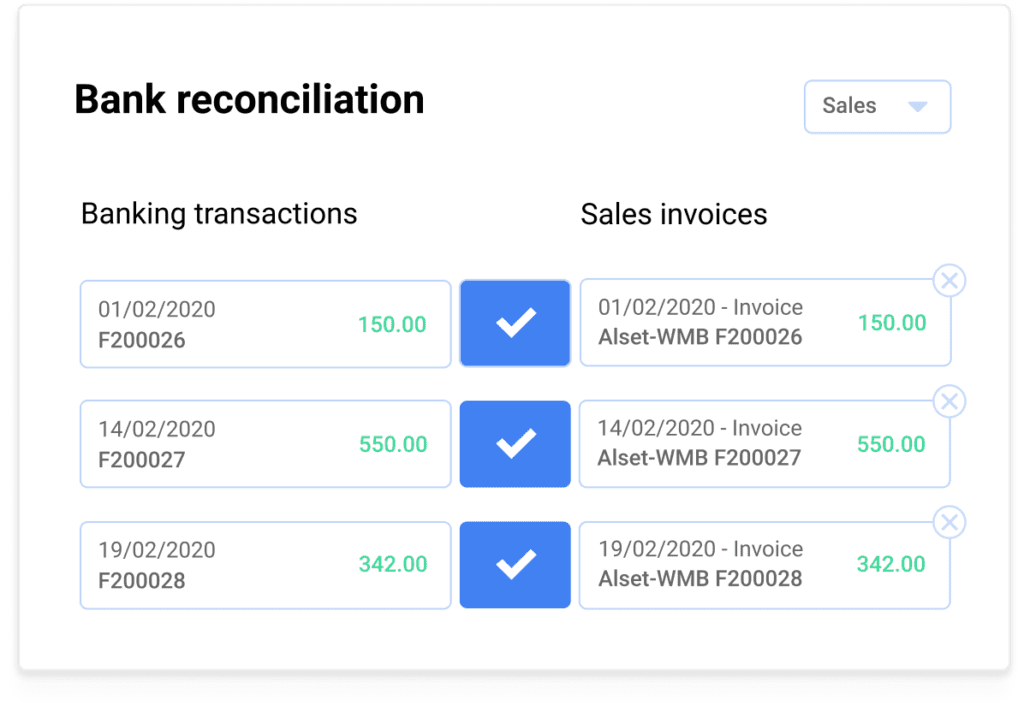Open sales invoice Alset-WMB F200028
Screen dimensions: 1024x712
(764, 564)
